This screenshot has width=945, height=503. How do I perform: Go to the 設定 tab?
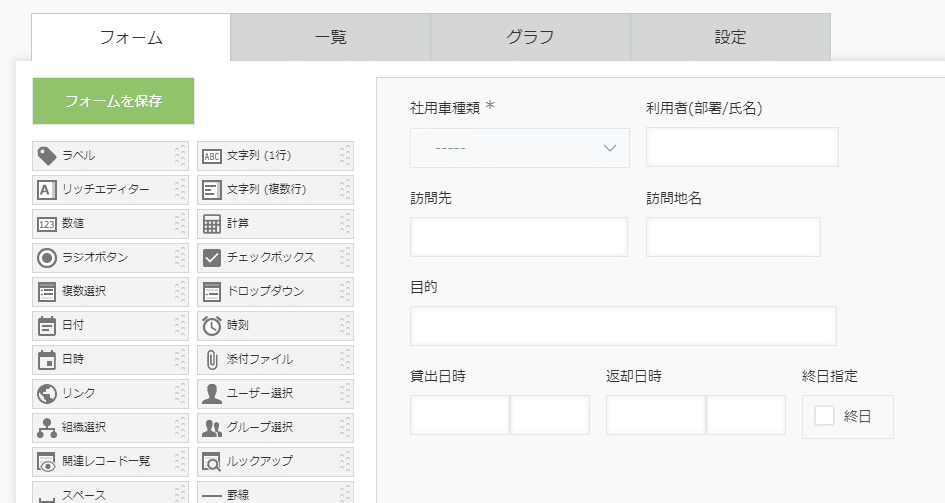click(x=730, y=38)
